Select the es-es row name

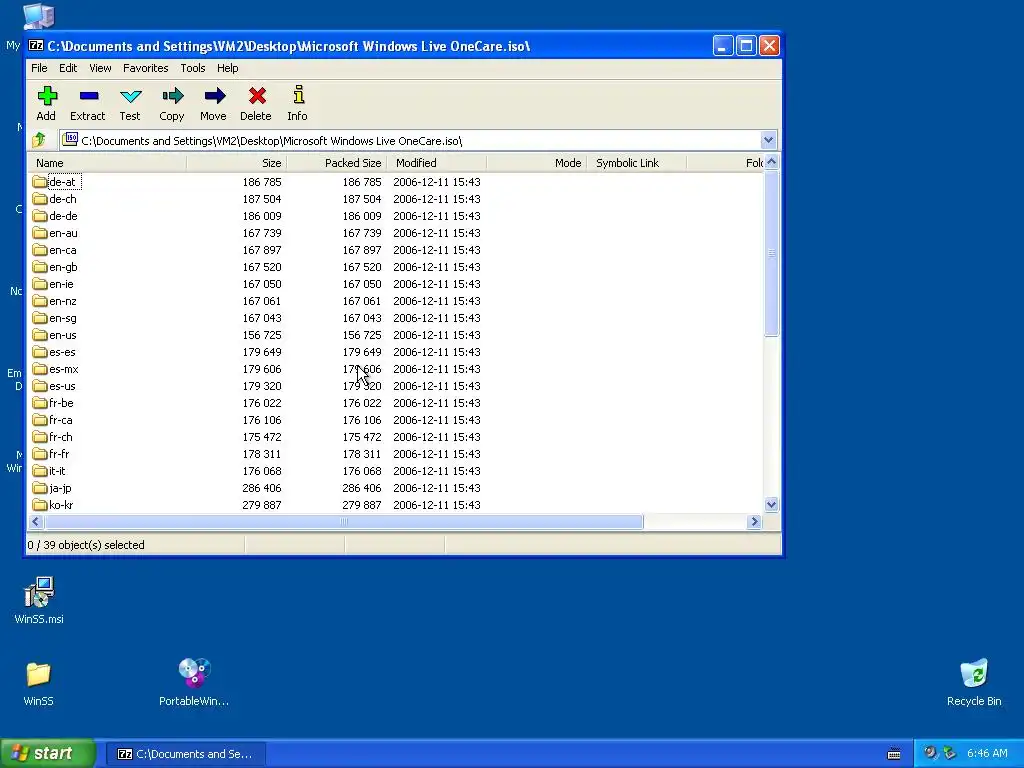point(62,352)
